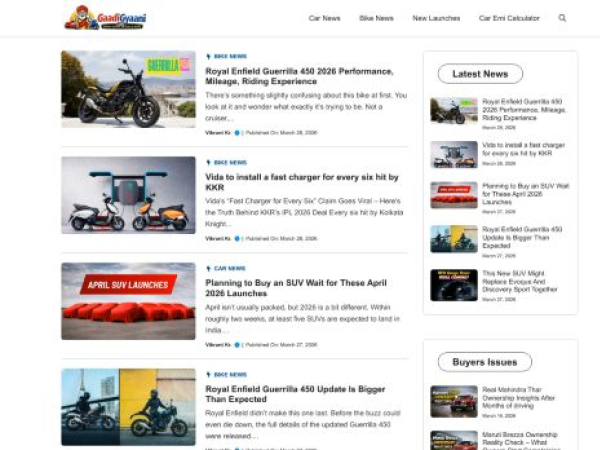Click the Buyers Issues heading button
Screen dimensions: 600x450
[484, 362]
